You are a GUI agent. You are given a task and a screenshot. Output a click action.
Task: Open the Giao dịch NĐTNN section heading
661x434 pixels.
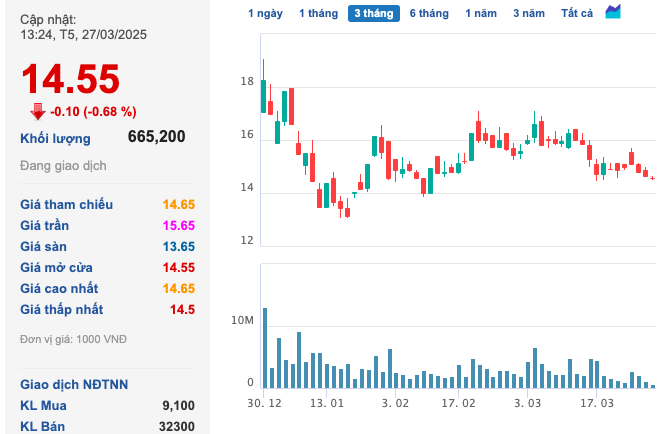74,384
